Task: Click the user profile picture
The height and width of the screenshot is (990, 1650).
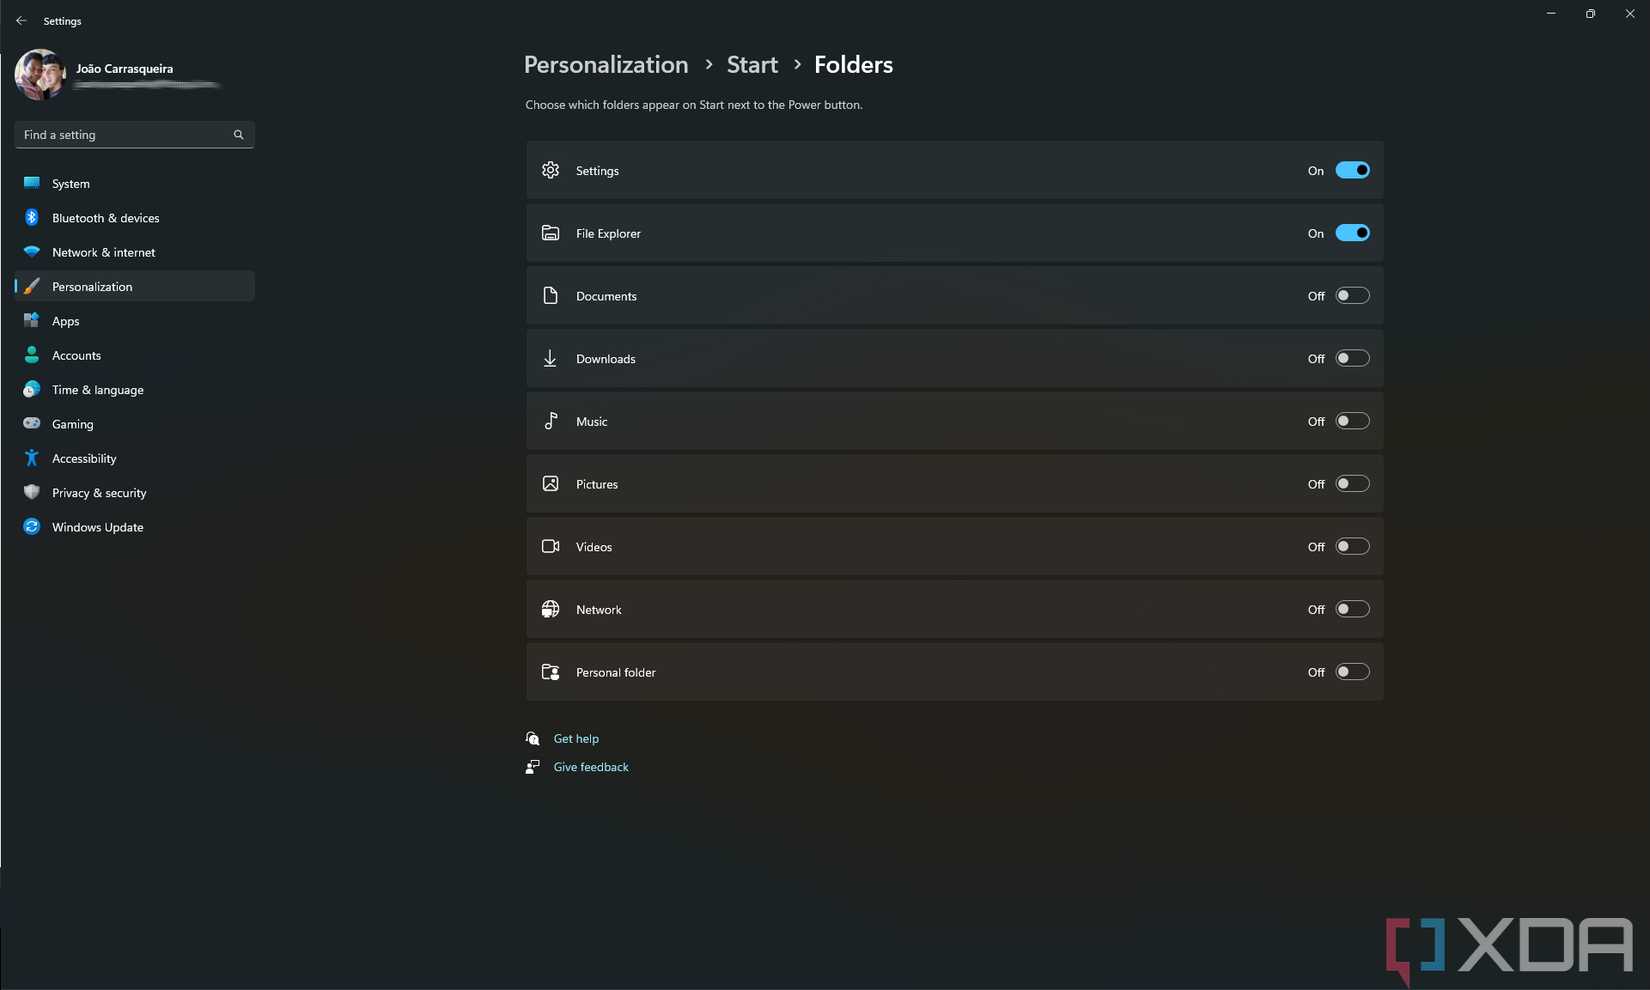Action: (40, 75)
